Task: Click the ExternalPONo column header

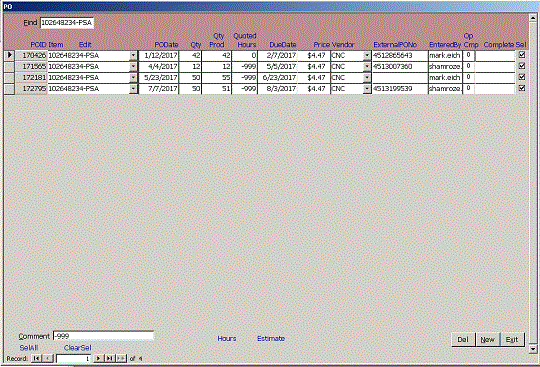Action: click(395, 45)
